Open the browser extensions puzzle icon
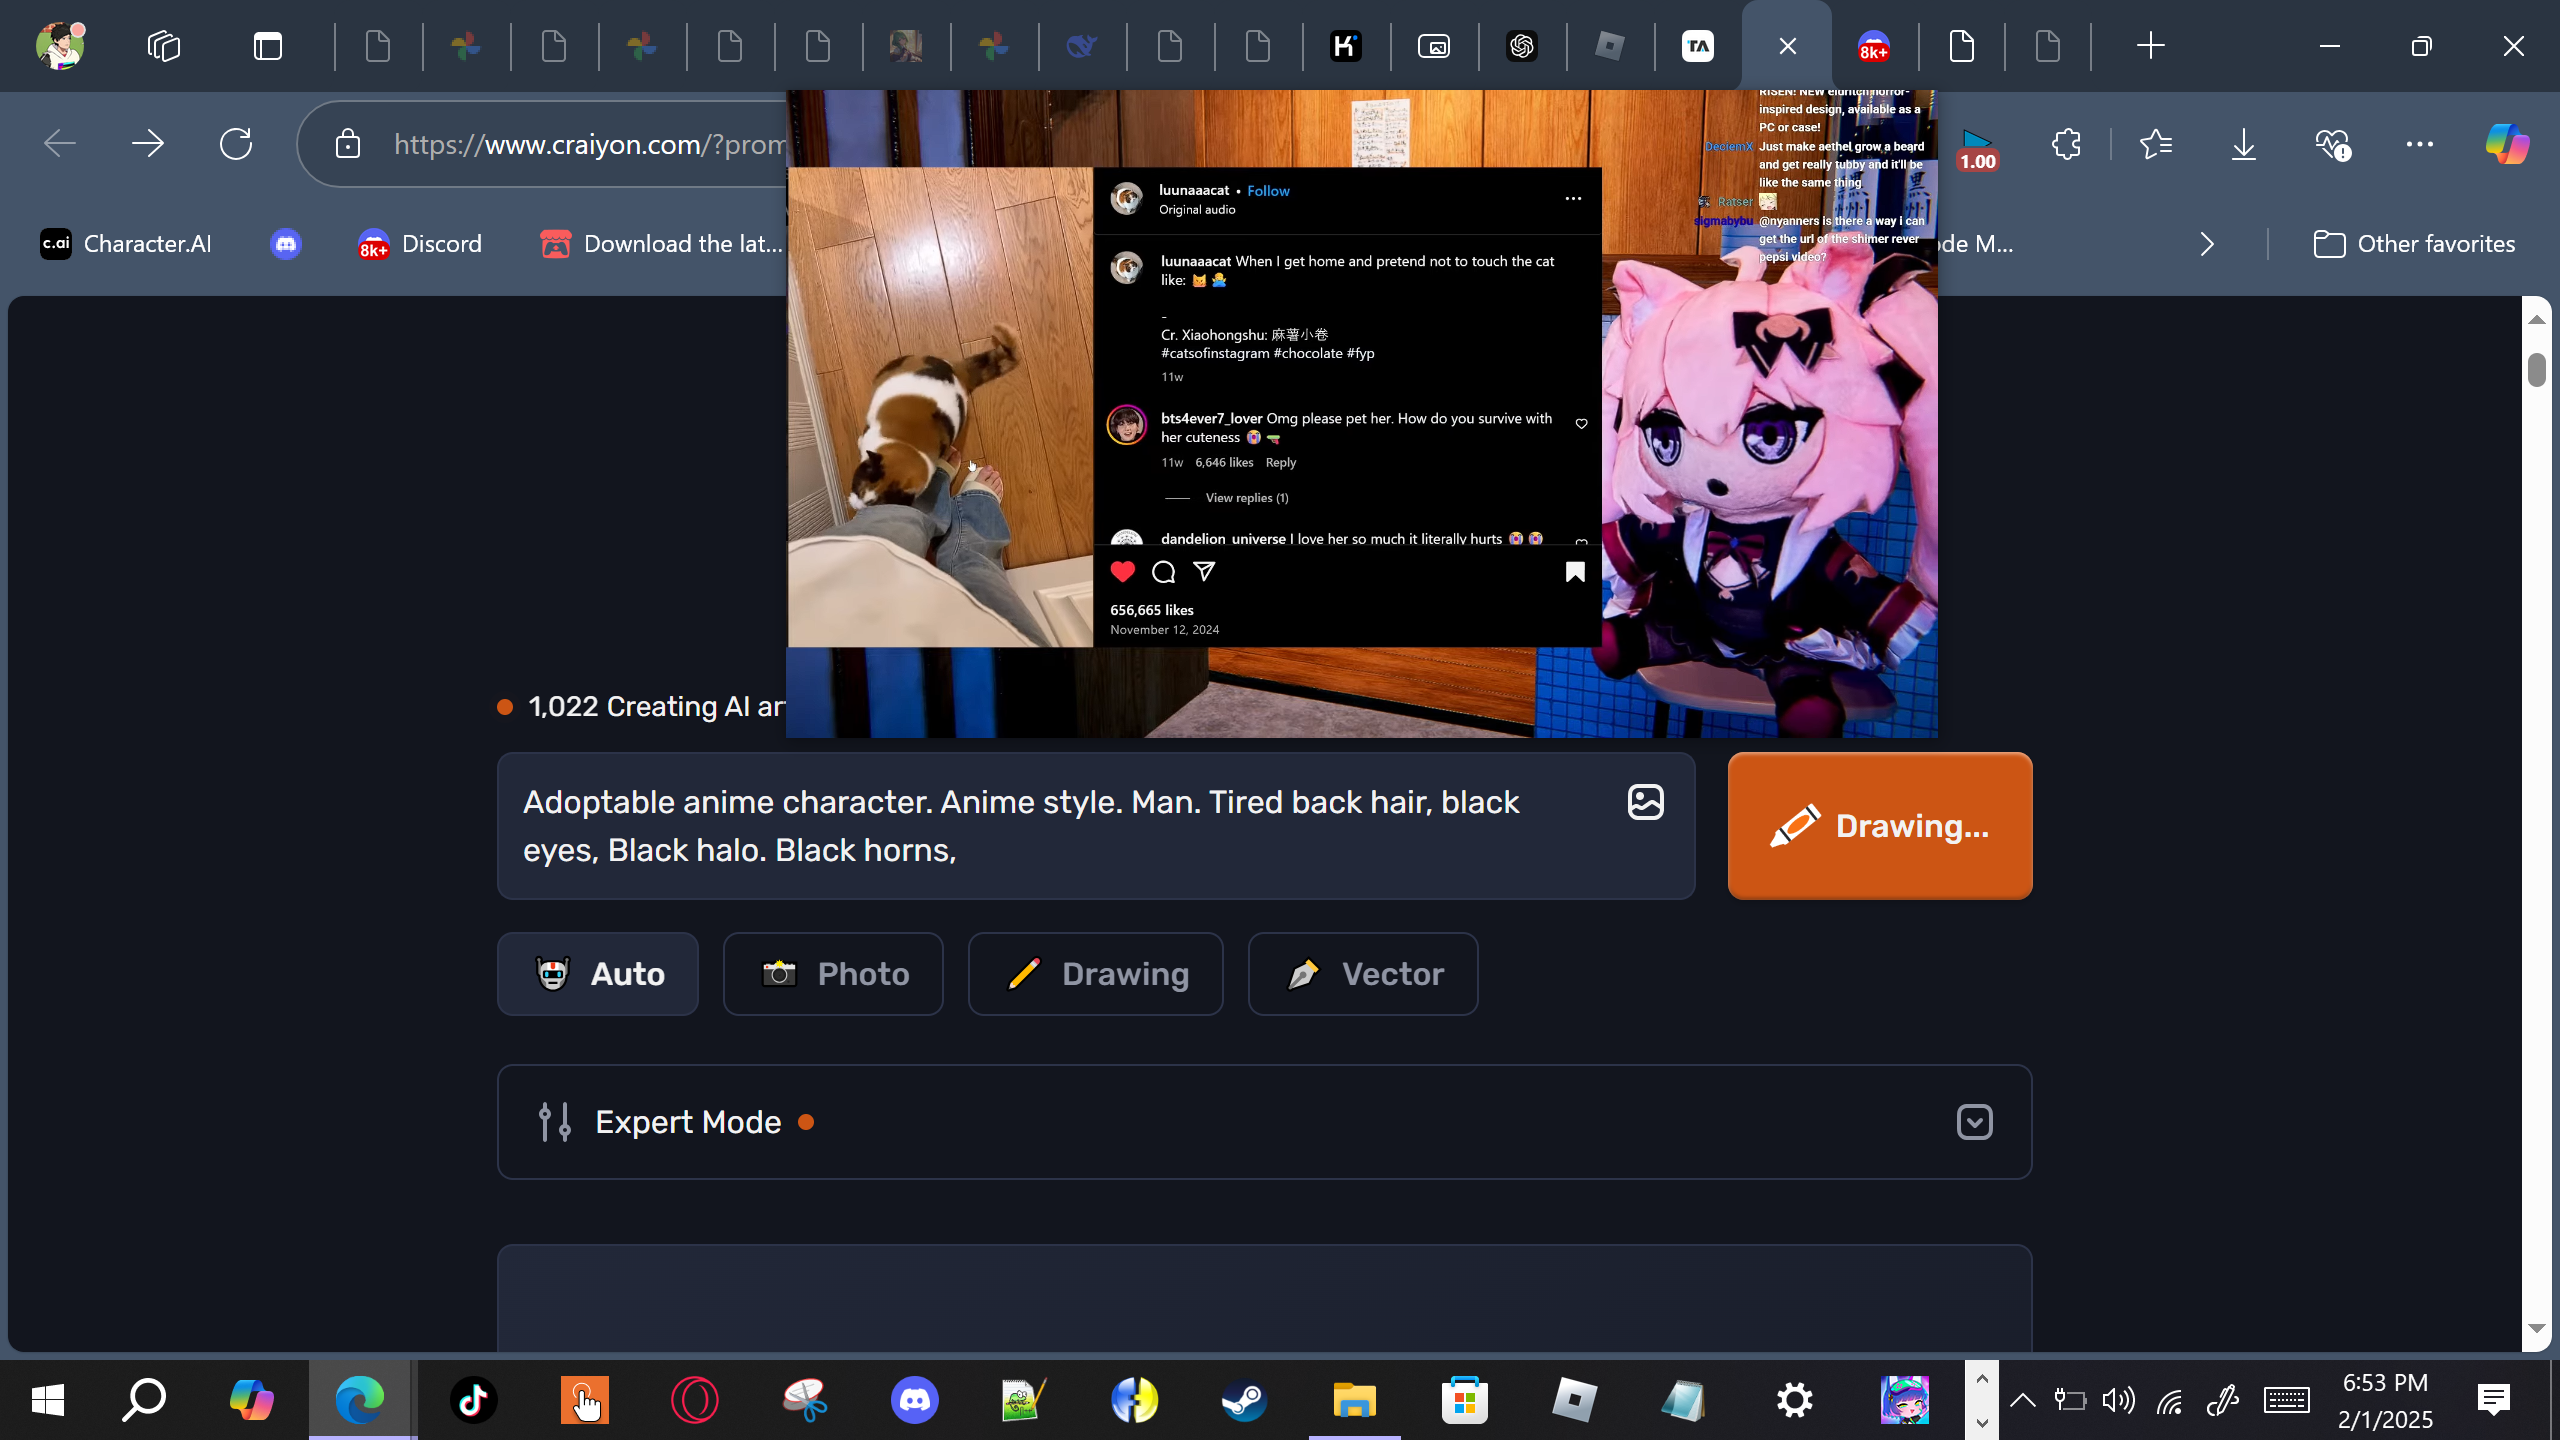The height and width of the screenshot is (1440, 2560). point(2066,144)
